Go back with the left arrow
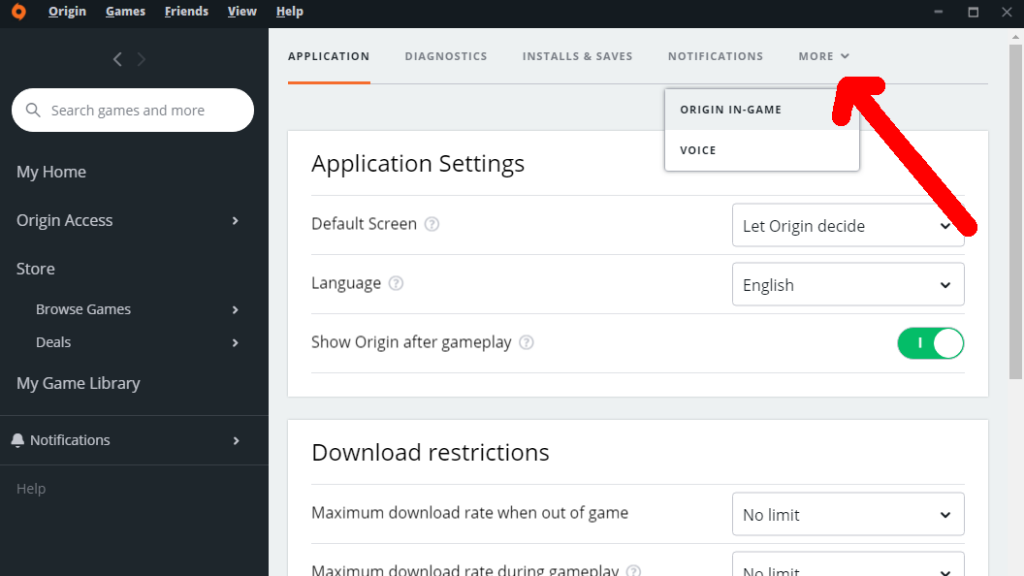This screenshot has height=576, width=1024. coord(118,59)
